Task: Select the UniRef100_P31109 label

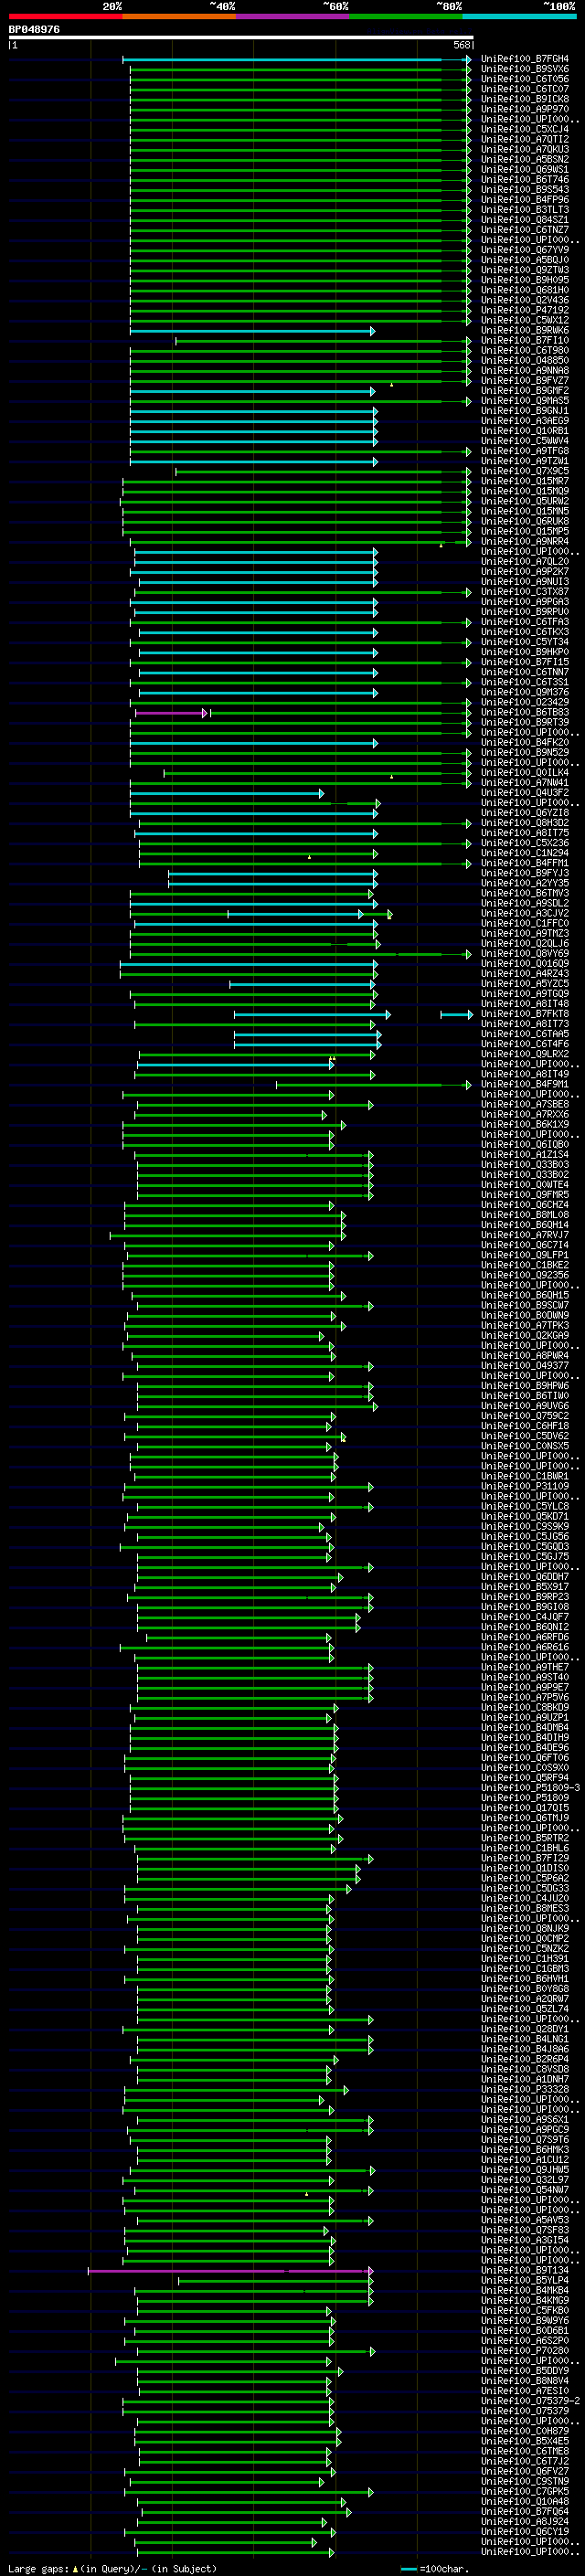Action: point(525,1486)
